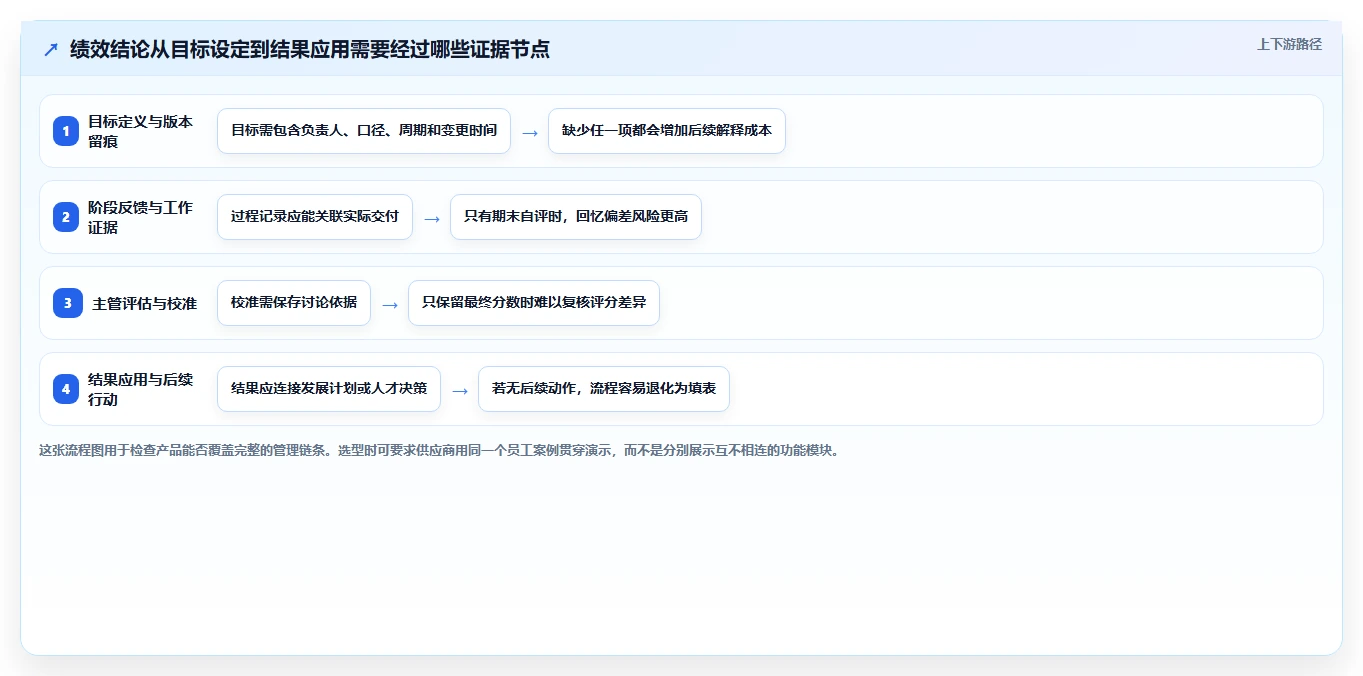Select the step number 2 badge
Image resolution: width=1363 pixels, height=676 pixels.
coord(66,217)
